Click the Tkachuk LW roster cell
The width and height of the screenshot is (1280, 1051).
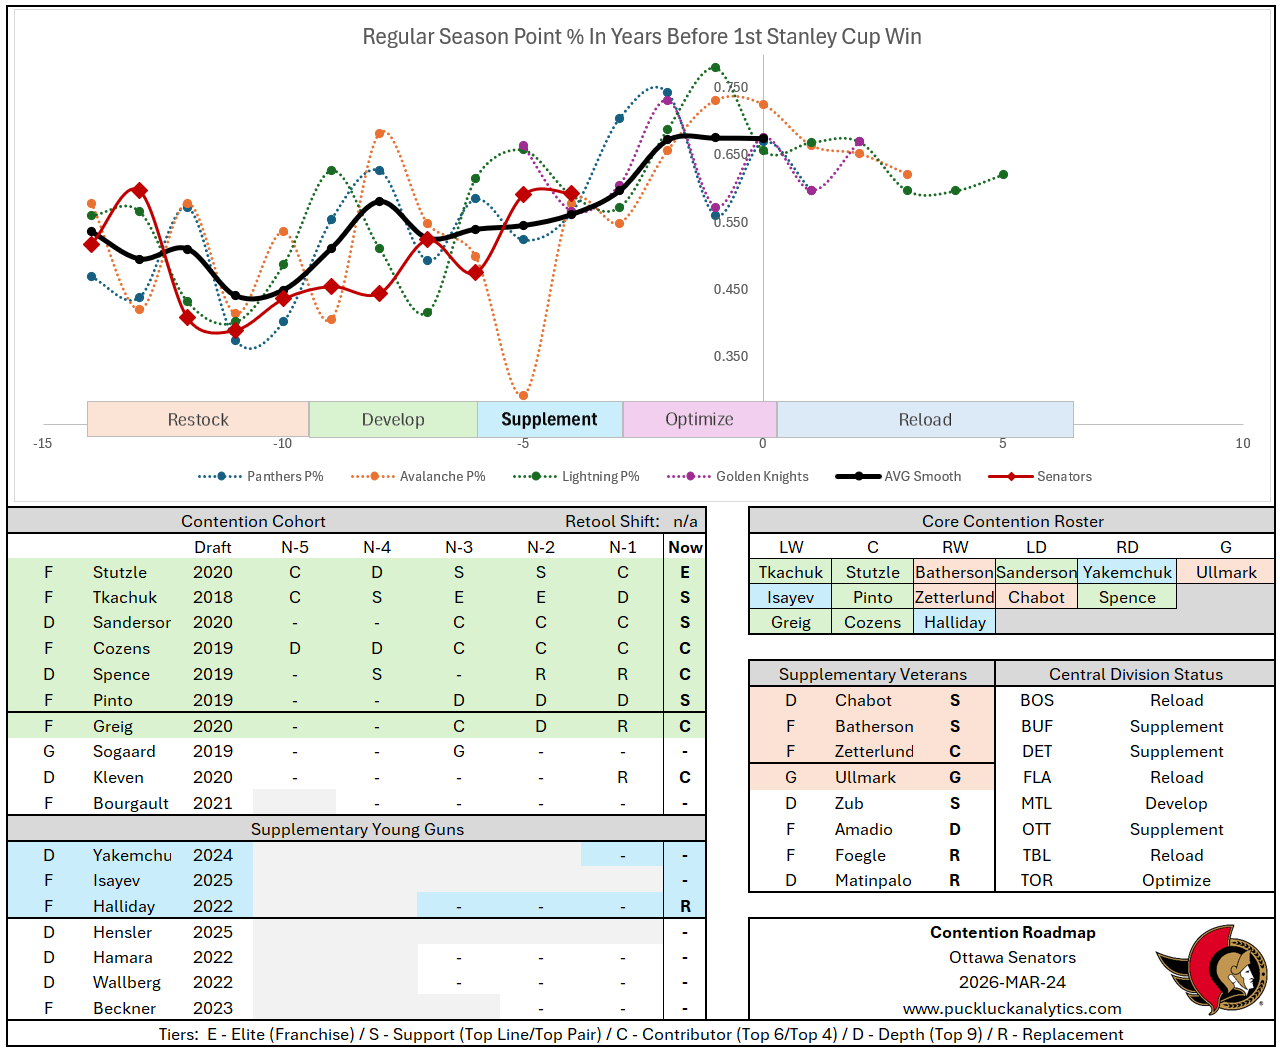click(x=790, y=572)
